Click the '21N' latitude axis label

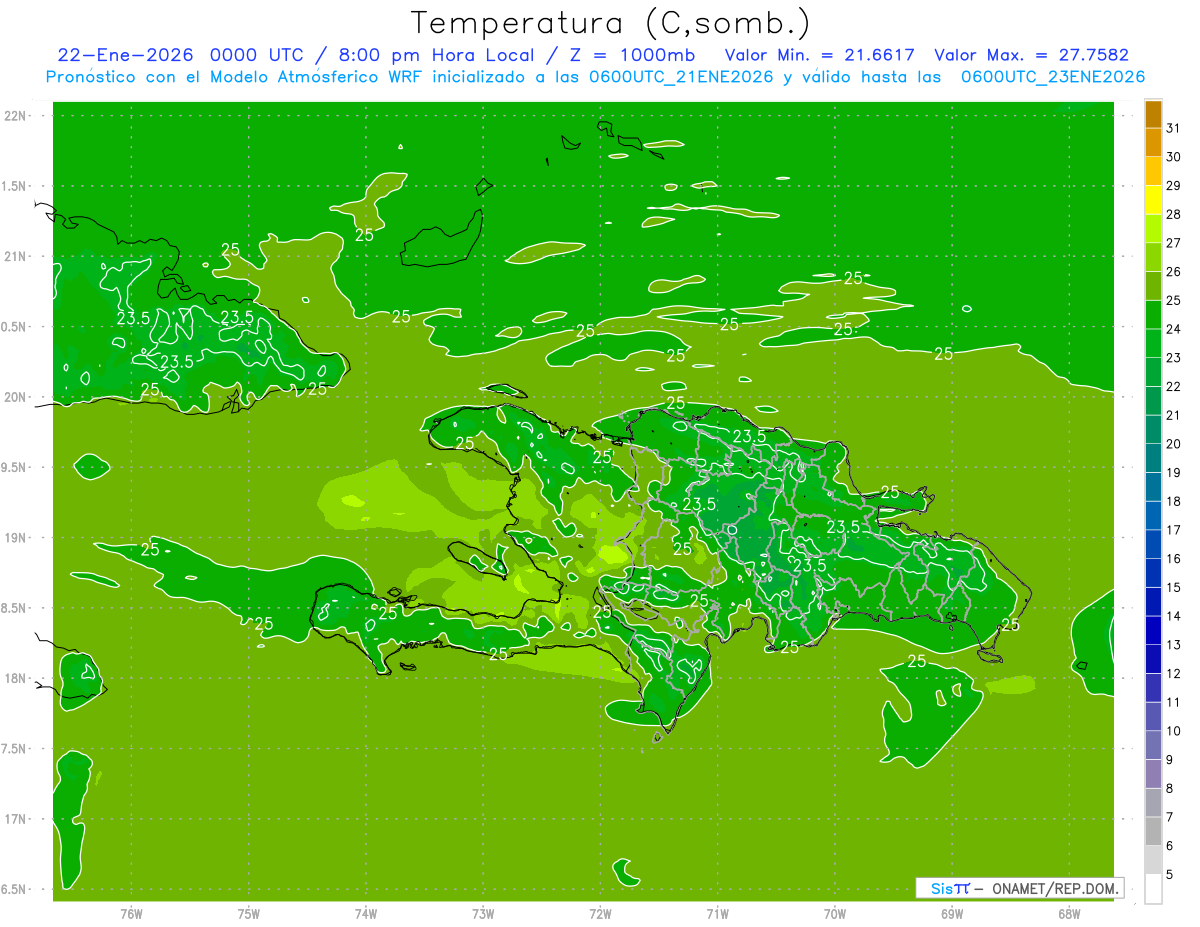point(16,257)
